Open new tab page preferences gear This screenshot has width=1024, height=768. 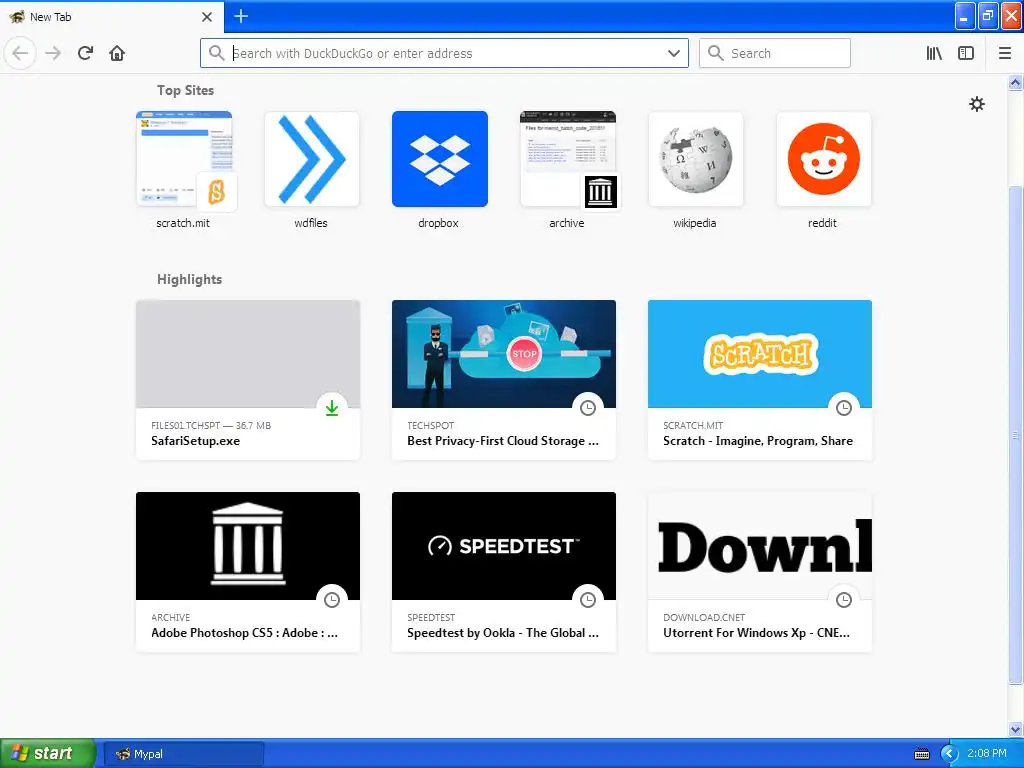click(976, 104)
